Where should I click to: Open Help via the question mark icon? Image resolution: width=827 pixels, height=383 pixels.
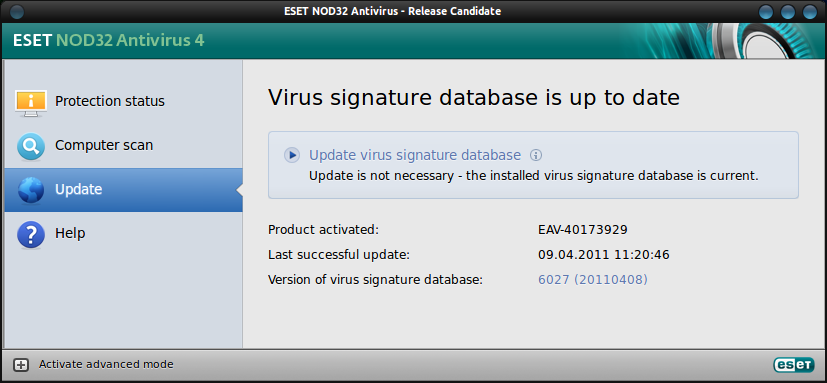point(31,234)
